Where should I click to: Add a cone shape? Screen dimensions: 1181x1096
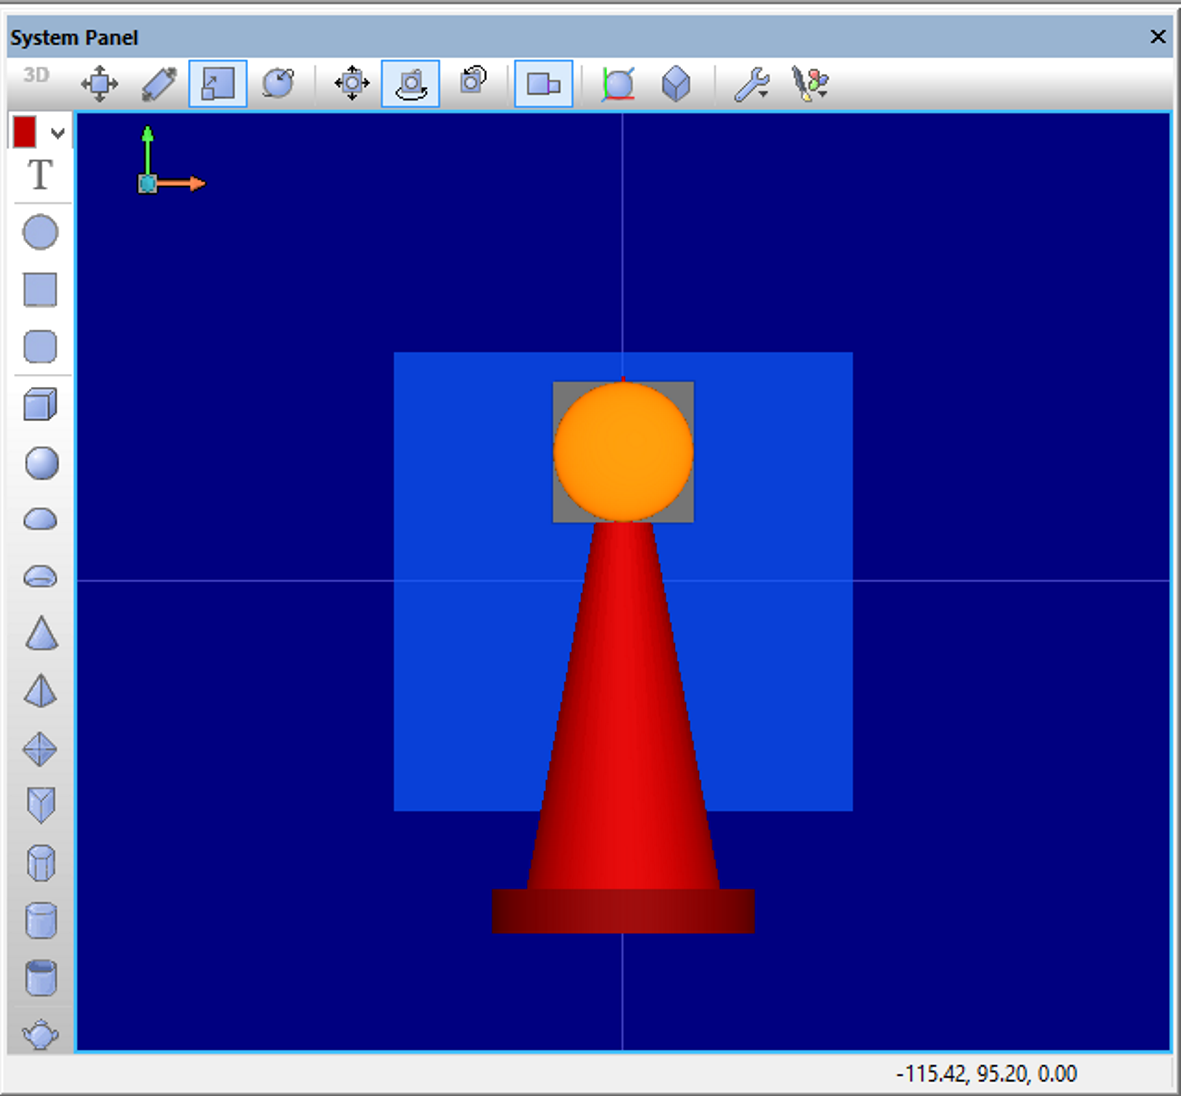coord(41,633)
